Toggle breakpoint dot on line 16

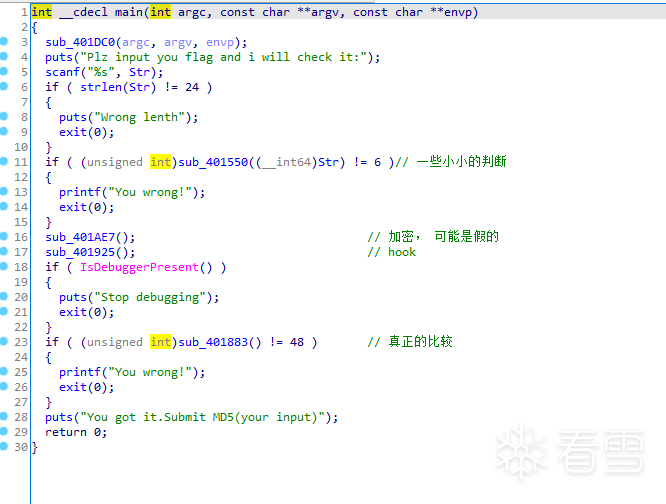[x=4, y=236]
